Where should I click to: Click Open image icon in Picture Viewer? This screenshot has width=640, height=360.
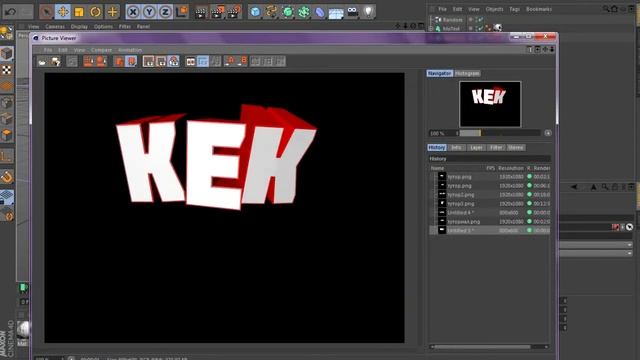[42, 62]
